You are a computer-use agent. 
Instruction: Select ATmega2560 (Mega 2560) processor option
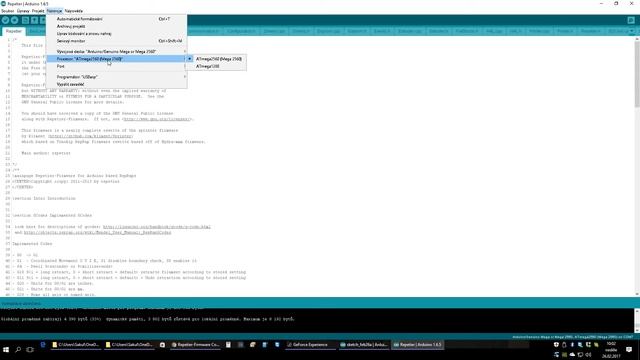tap(216, 59)
